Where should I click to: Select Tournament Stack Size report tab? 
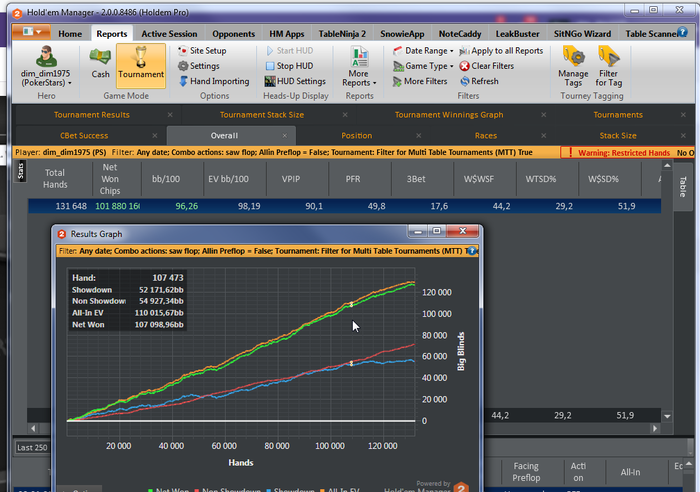tap(262, 115)
